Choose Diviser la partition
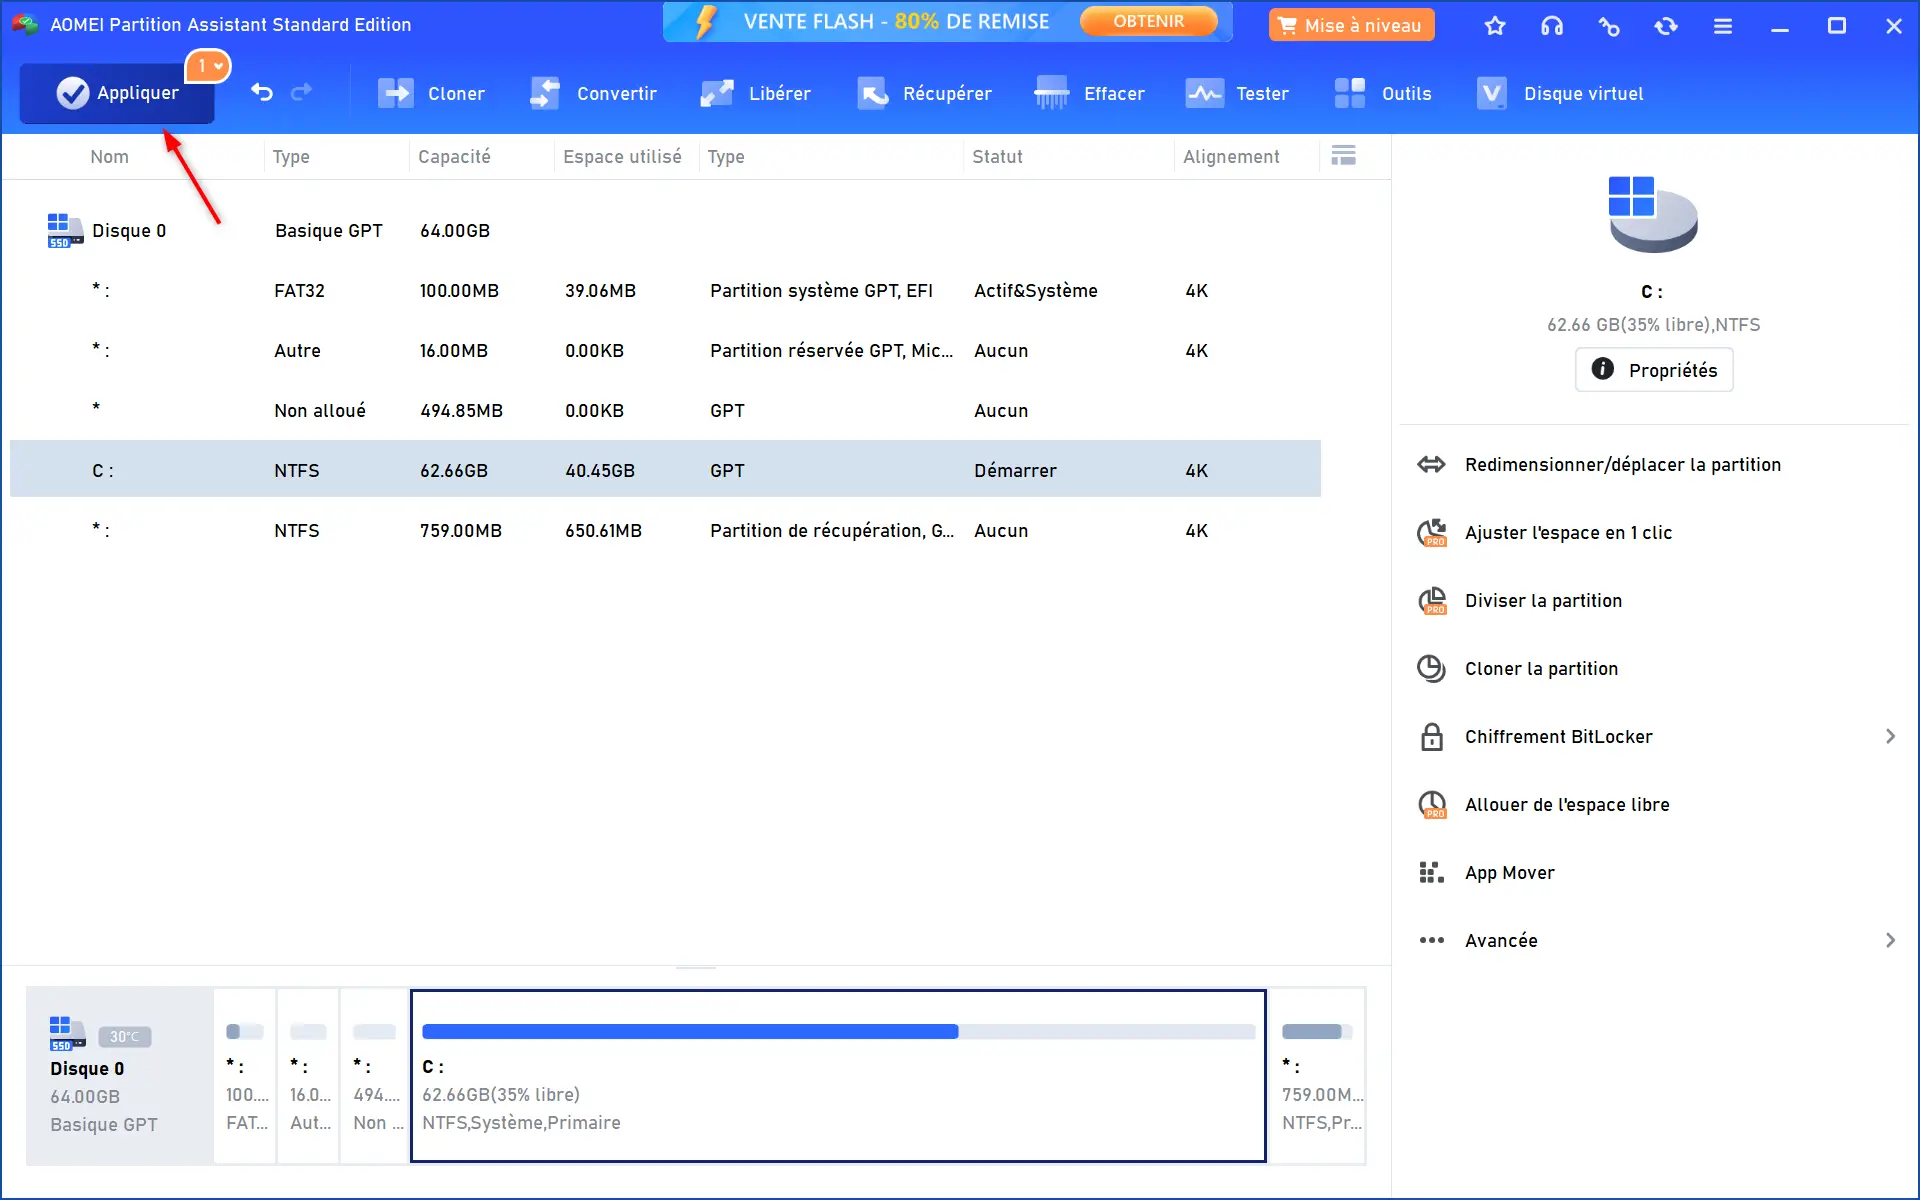Viewport: 1920px width, 1200px height. [x=1543, y=601]
